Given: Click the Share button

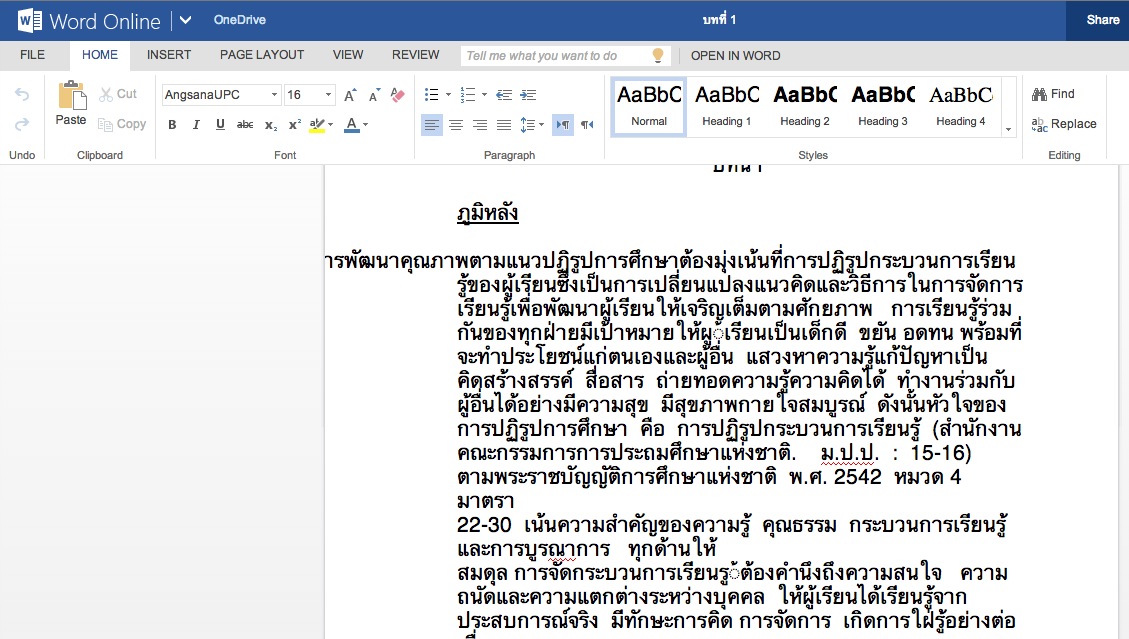Looking at the screenshot, I should pos(1103,20).
